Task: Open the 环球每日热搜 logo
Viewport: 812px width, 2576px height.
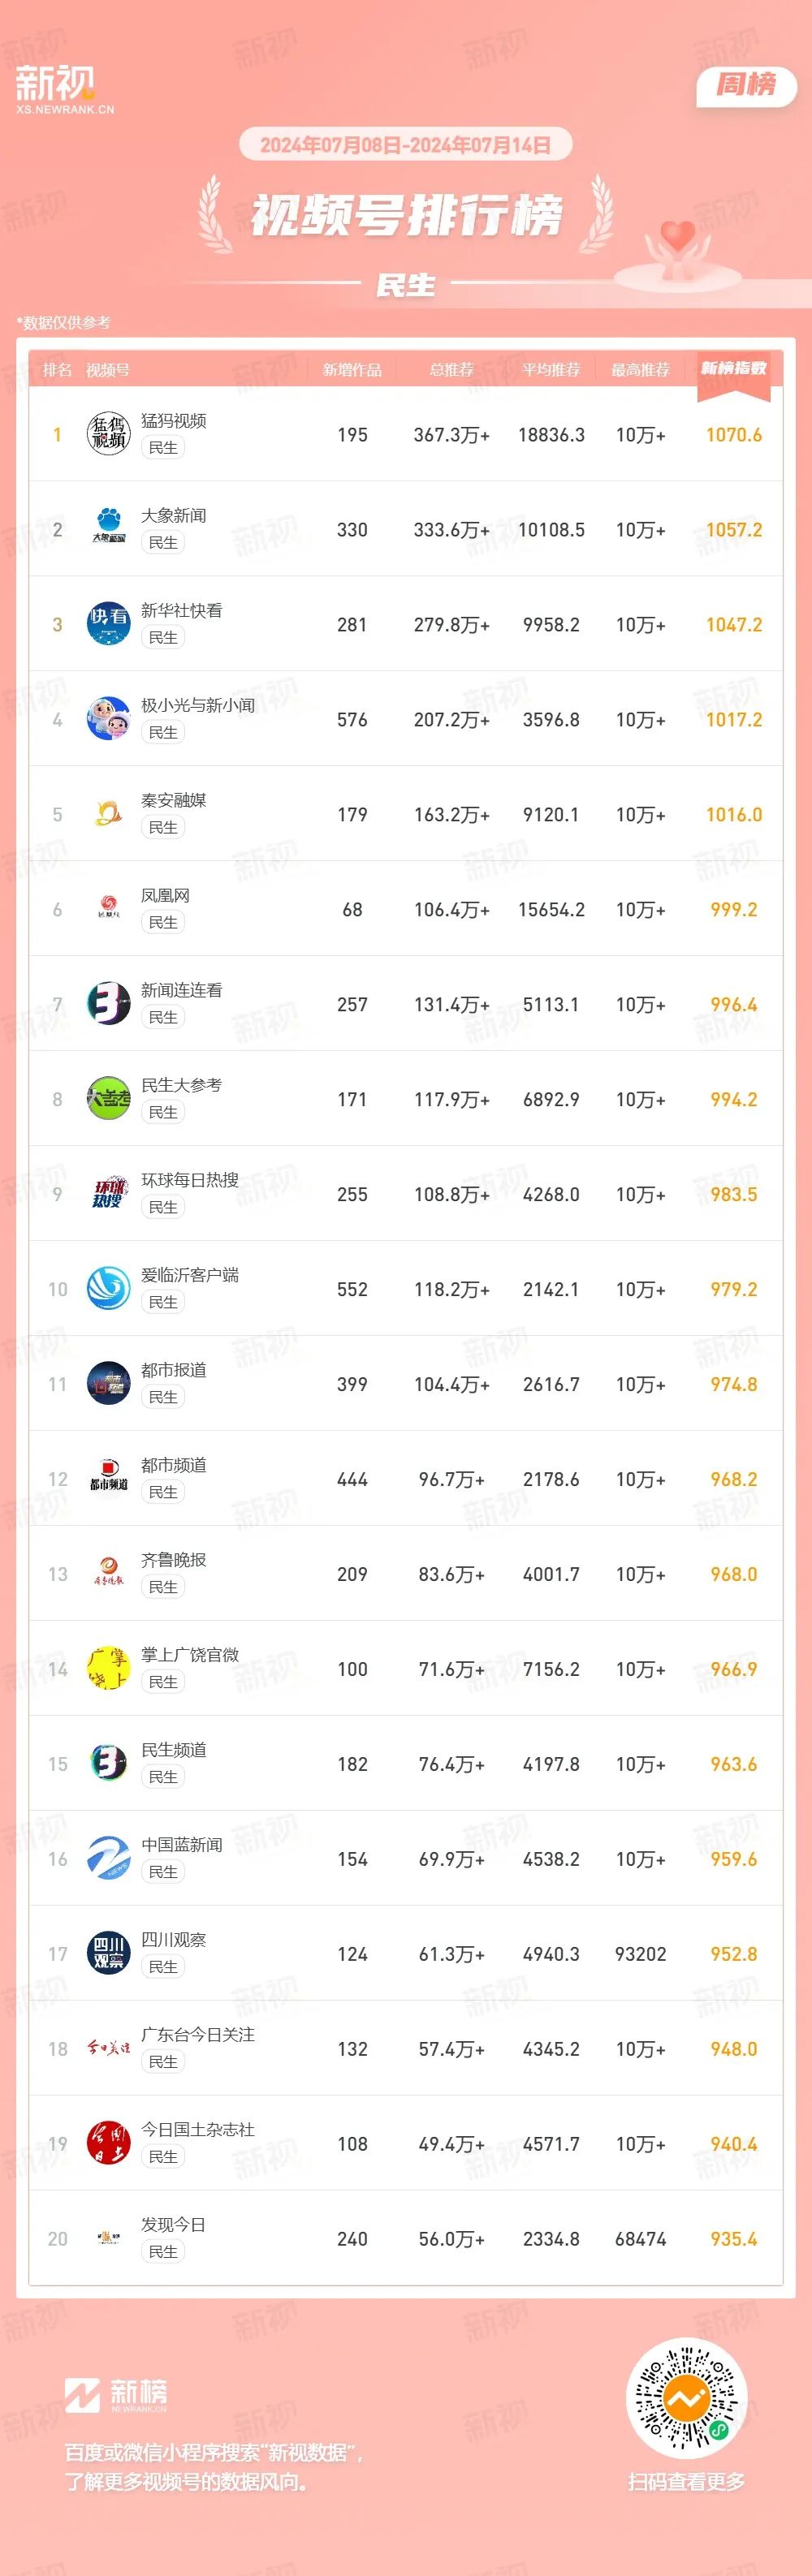Action: (x=108, y=1194)
